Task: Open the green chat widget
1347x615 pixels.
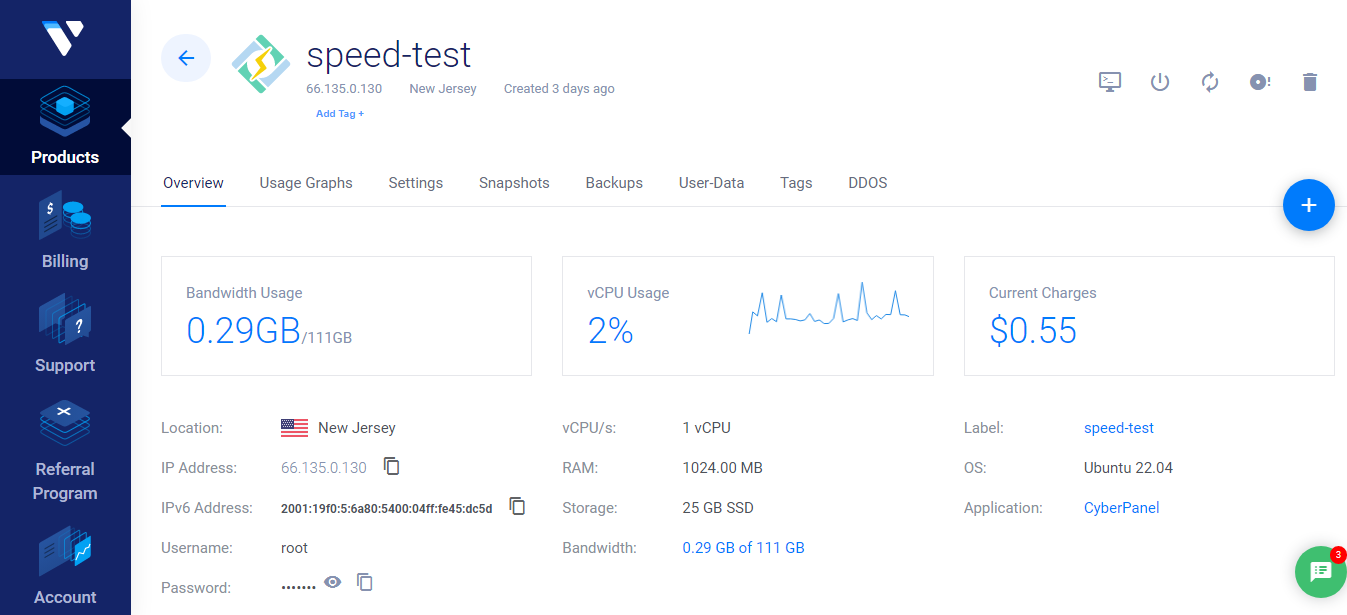Action: (x=1320, y=572)
